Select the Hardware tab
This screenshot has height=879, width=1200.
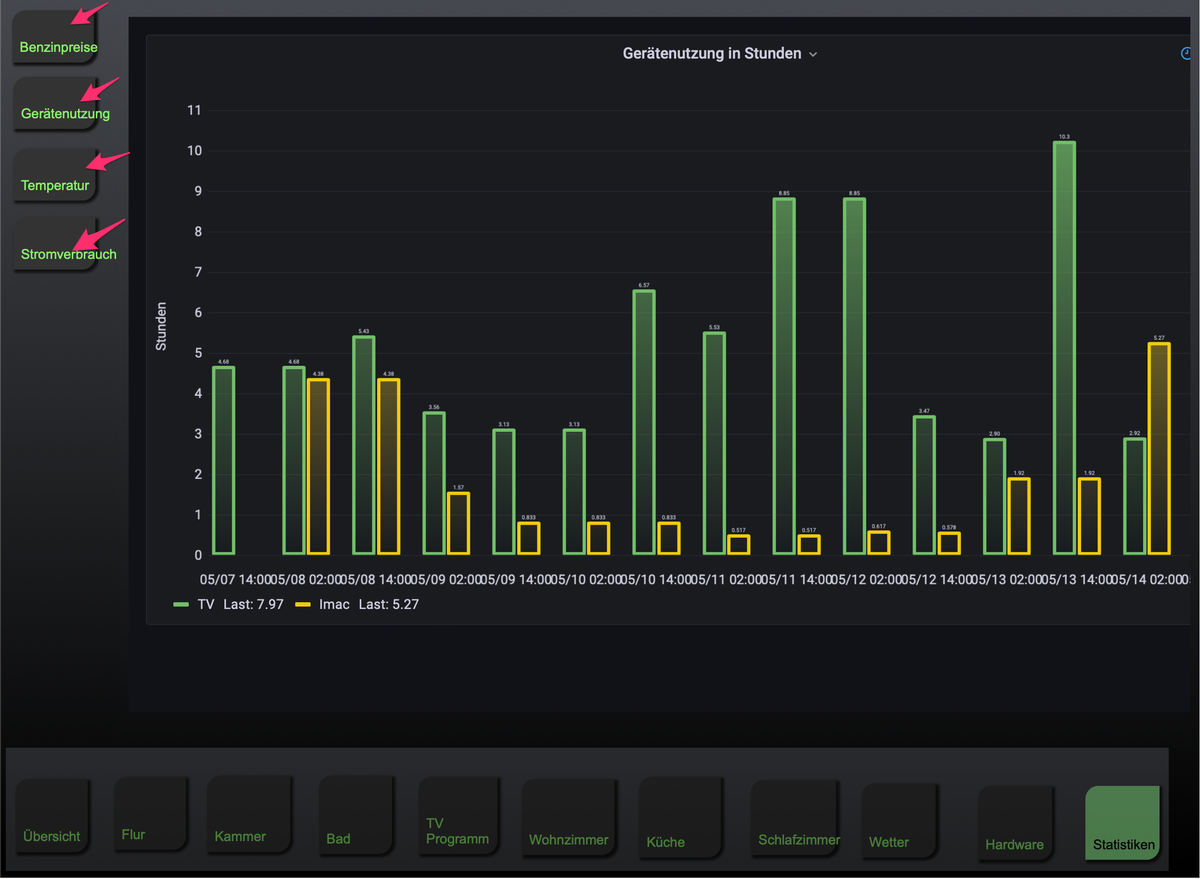pyautogui.click(x=1016, y=822)
